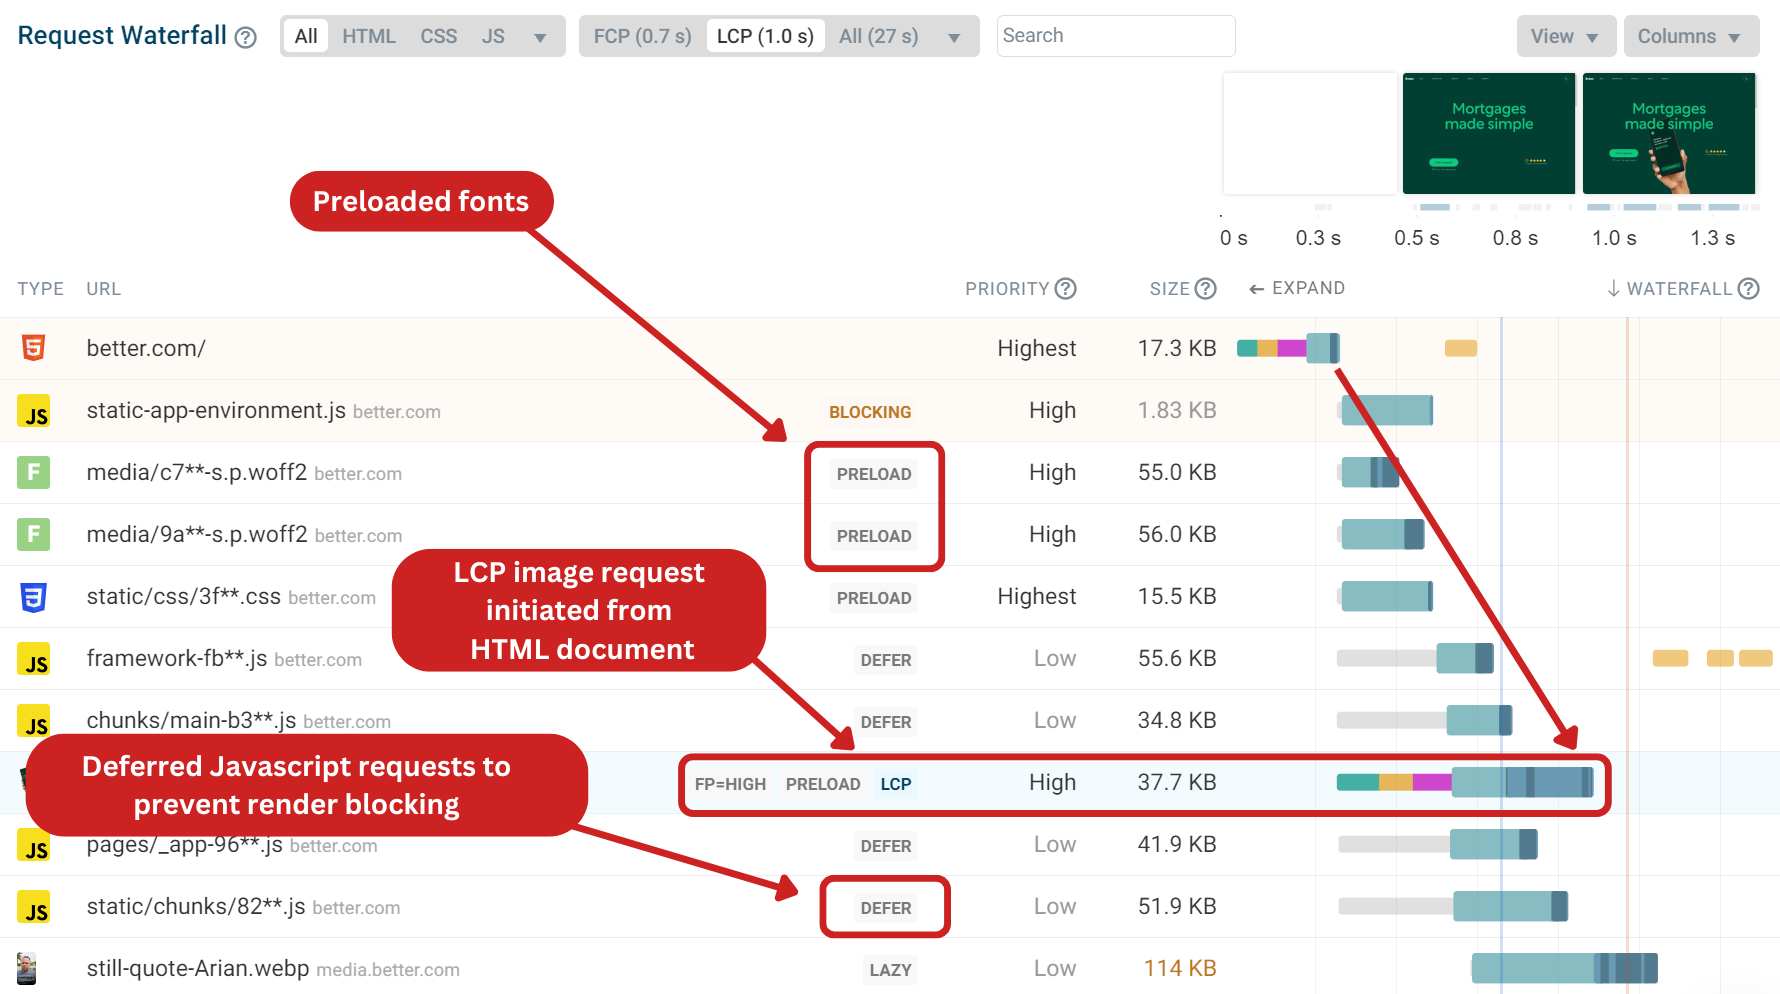This screenshot has width=1780, height=994.
Task: Filter requests by JS type
Action: coord(493,36)
